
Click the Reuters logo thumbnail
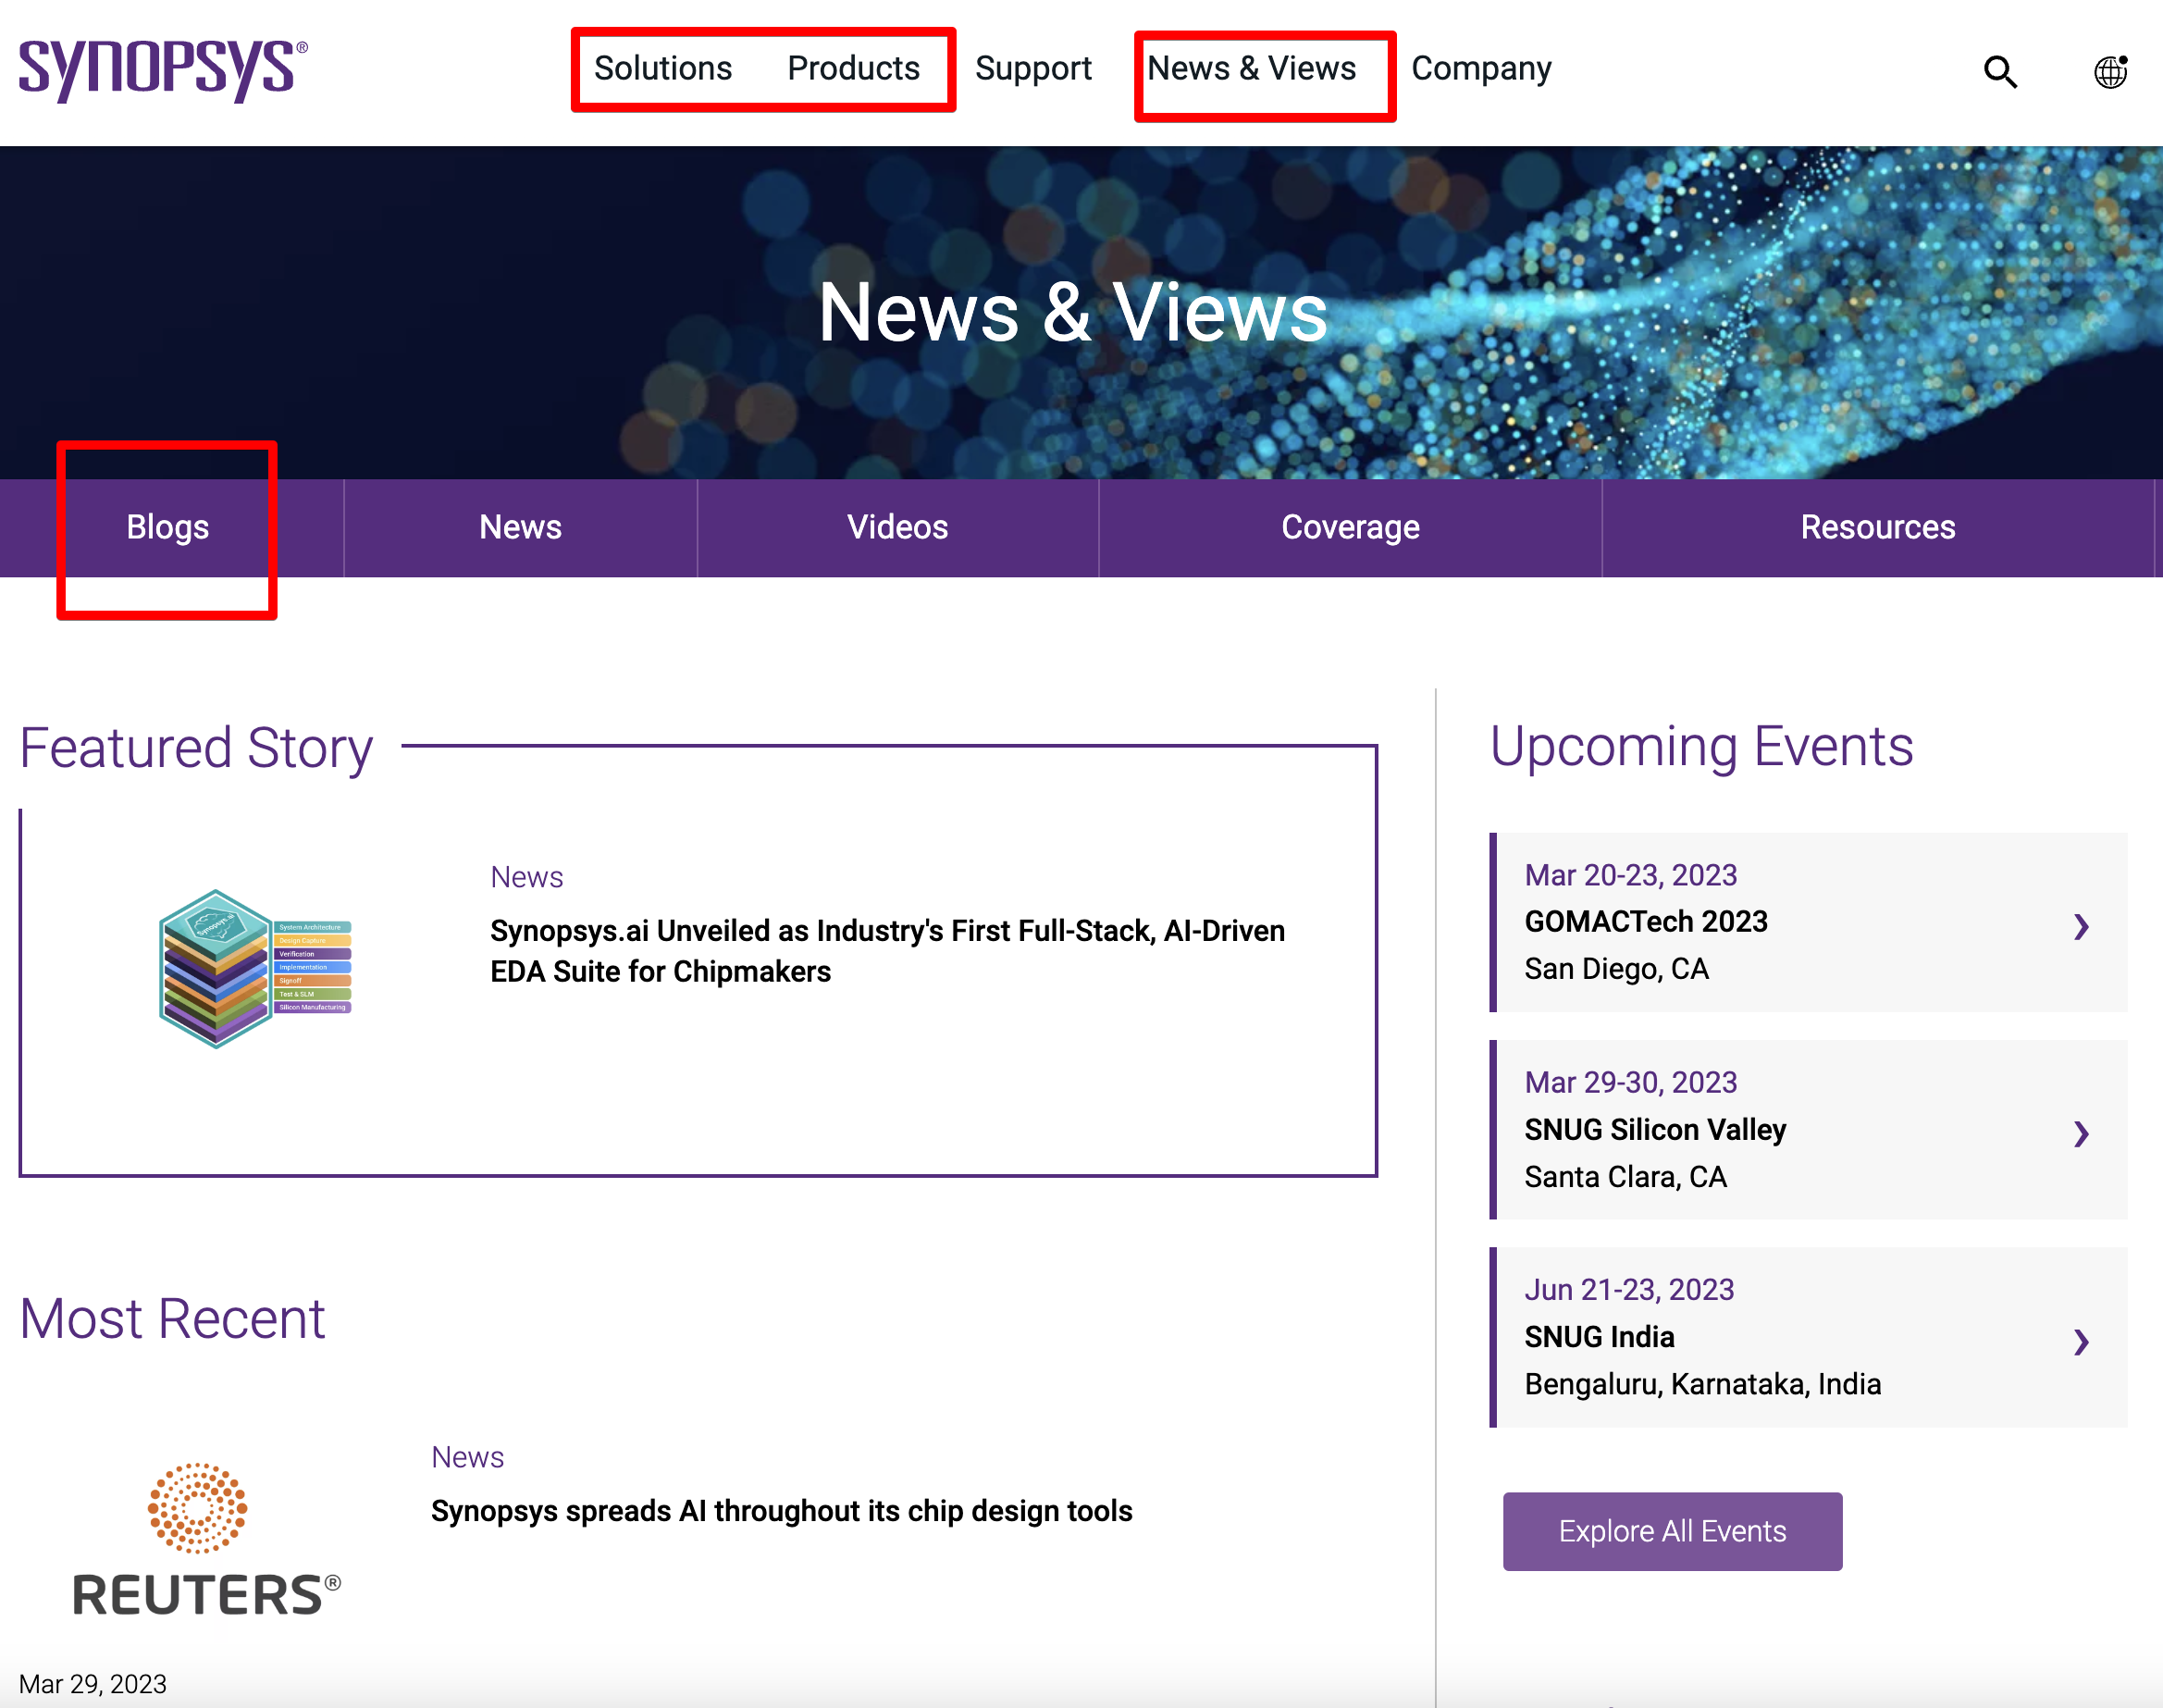tap(206, 1540)
